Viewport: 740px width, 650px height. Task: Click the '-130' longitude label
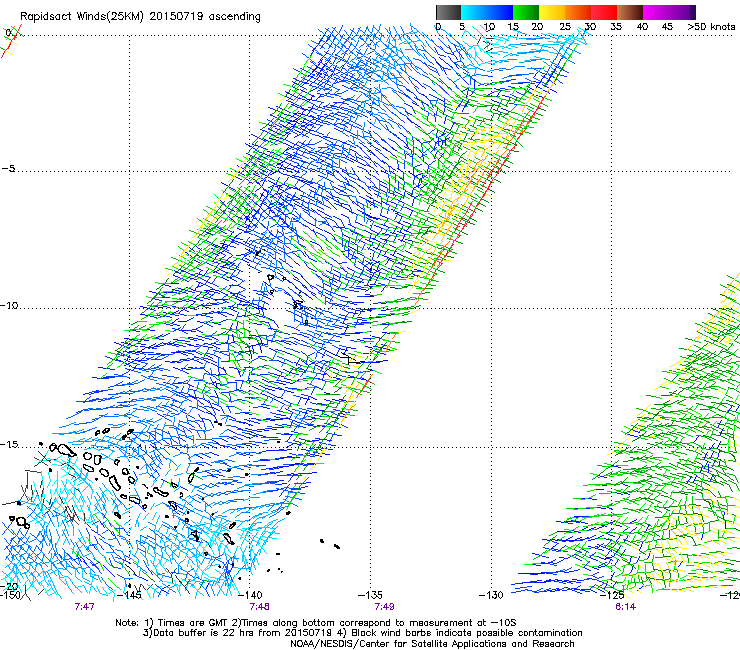point(491,595)
